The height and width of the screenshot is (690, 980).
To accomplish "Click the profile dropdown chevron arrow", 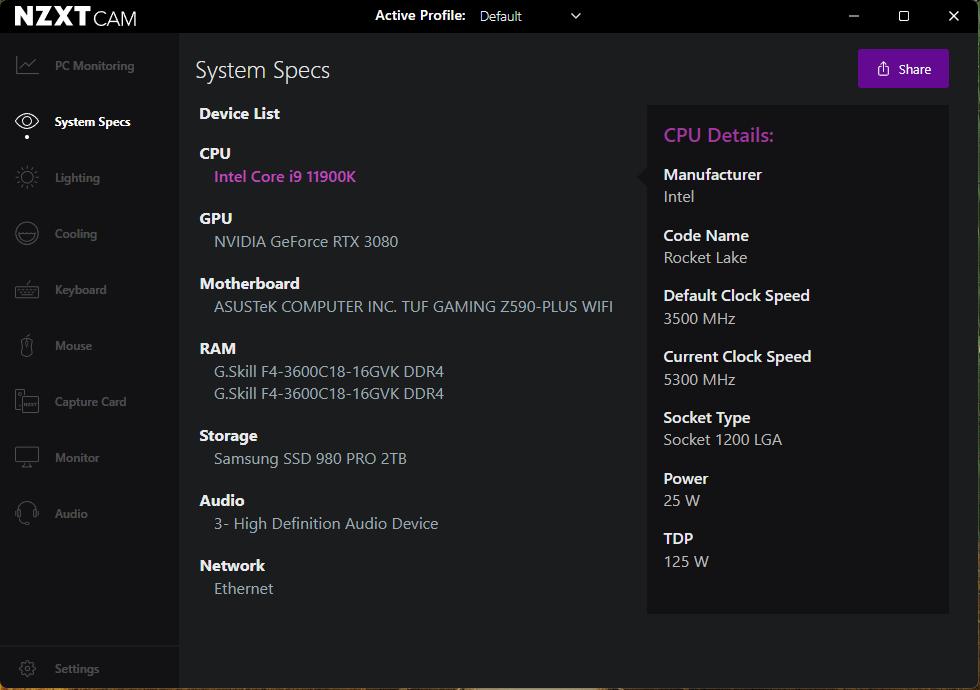I will click(576, 16).
